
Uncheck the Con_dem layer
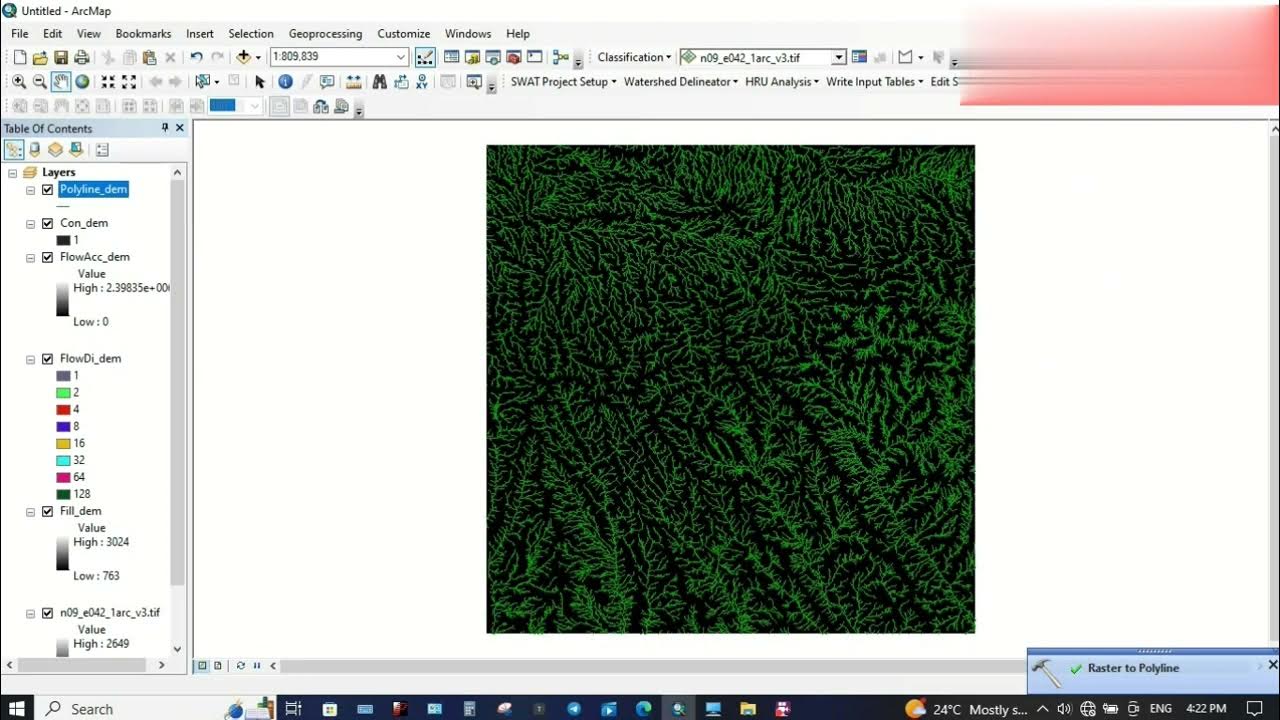pos(47,224)
